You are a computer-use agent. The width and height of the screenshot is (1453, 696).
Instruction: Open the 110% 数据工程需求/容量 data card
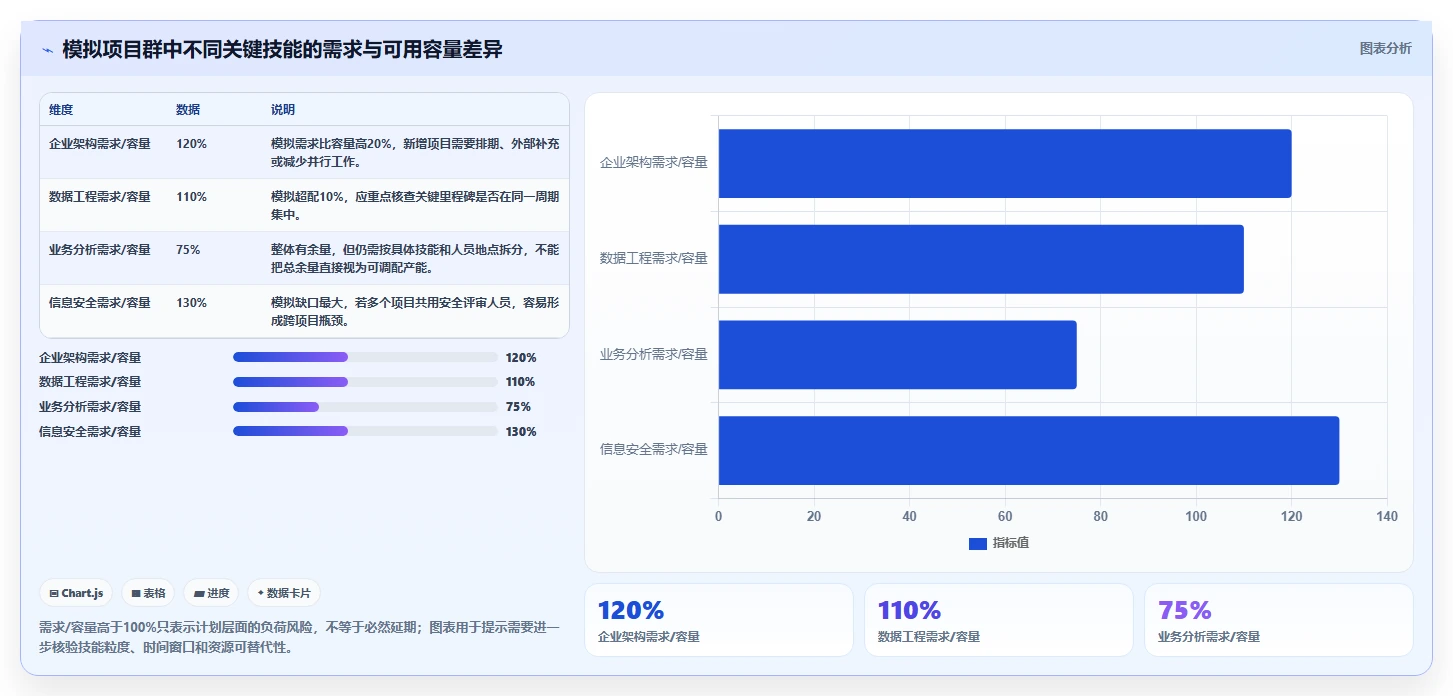[x=999, y=620]
